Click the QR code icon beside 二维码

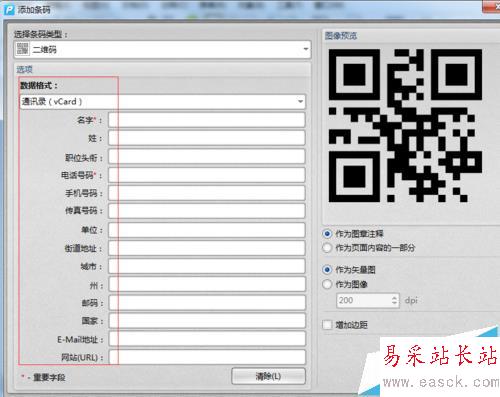(22, 49)
